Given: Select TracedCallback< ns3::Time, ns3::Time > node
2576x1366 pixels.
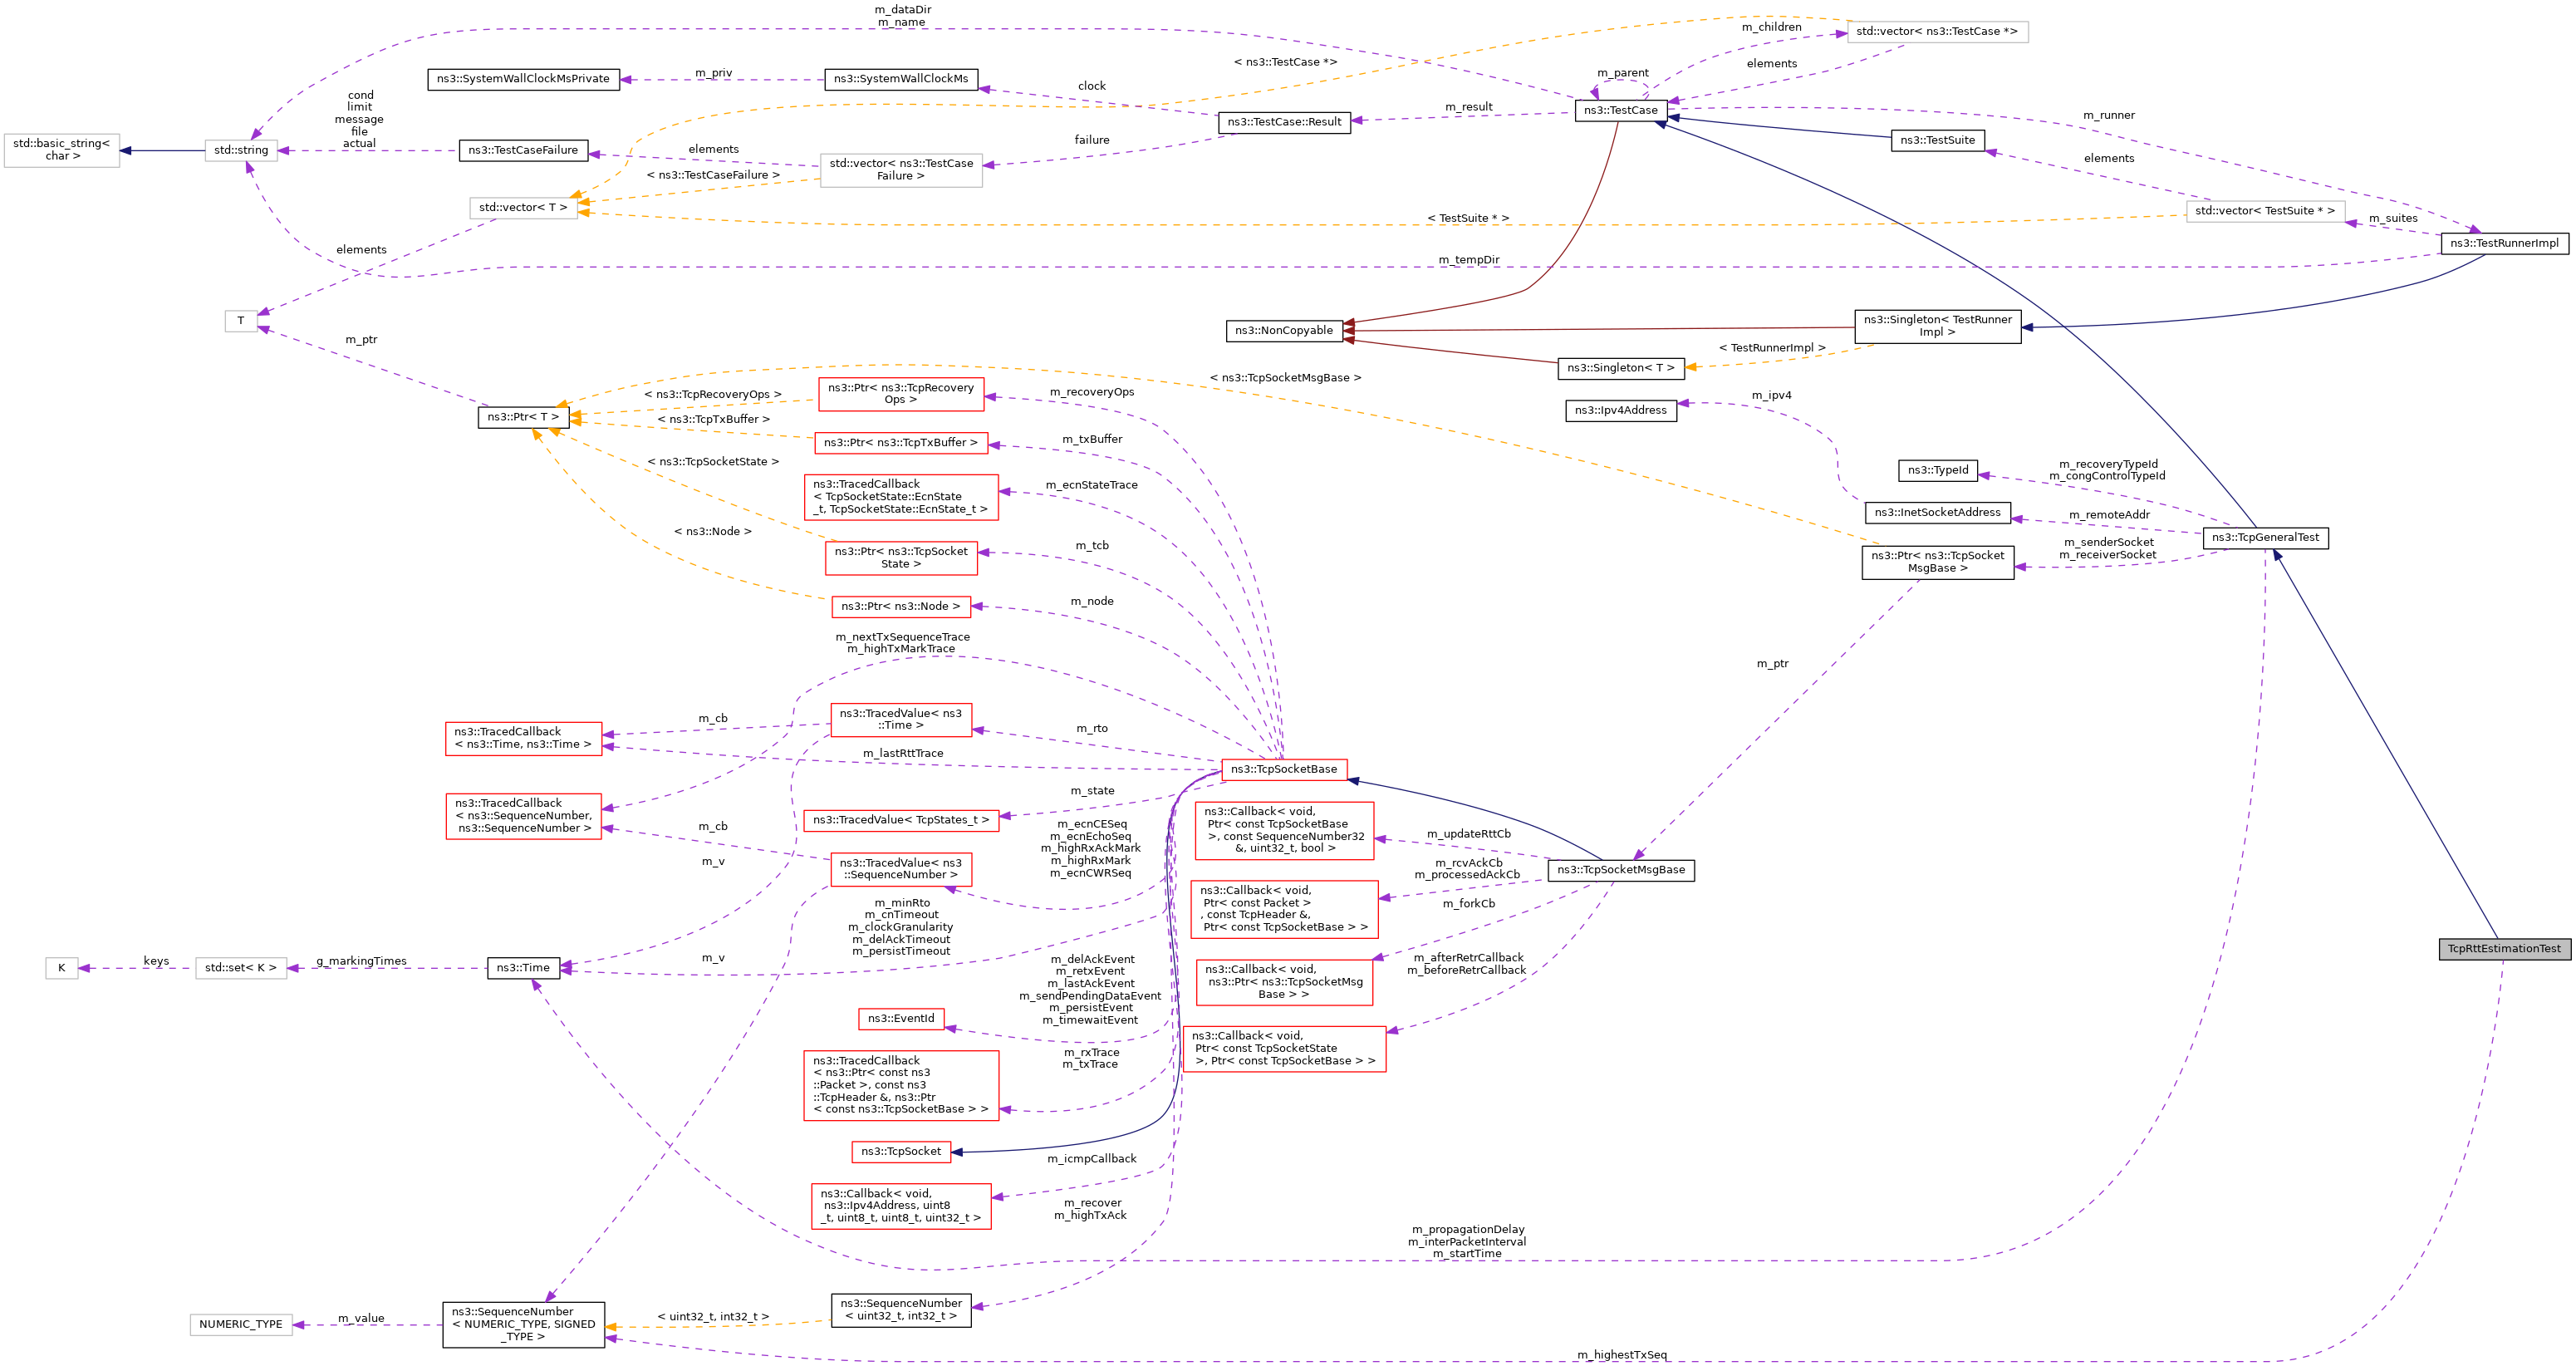Looking at the screenshot, I should click(x=523, y=739).
